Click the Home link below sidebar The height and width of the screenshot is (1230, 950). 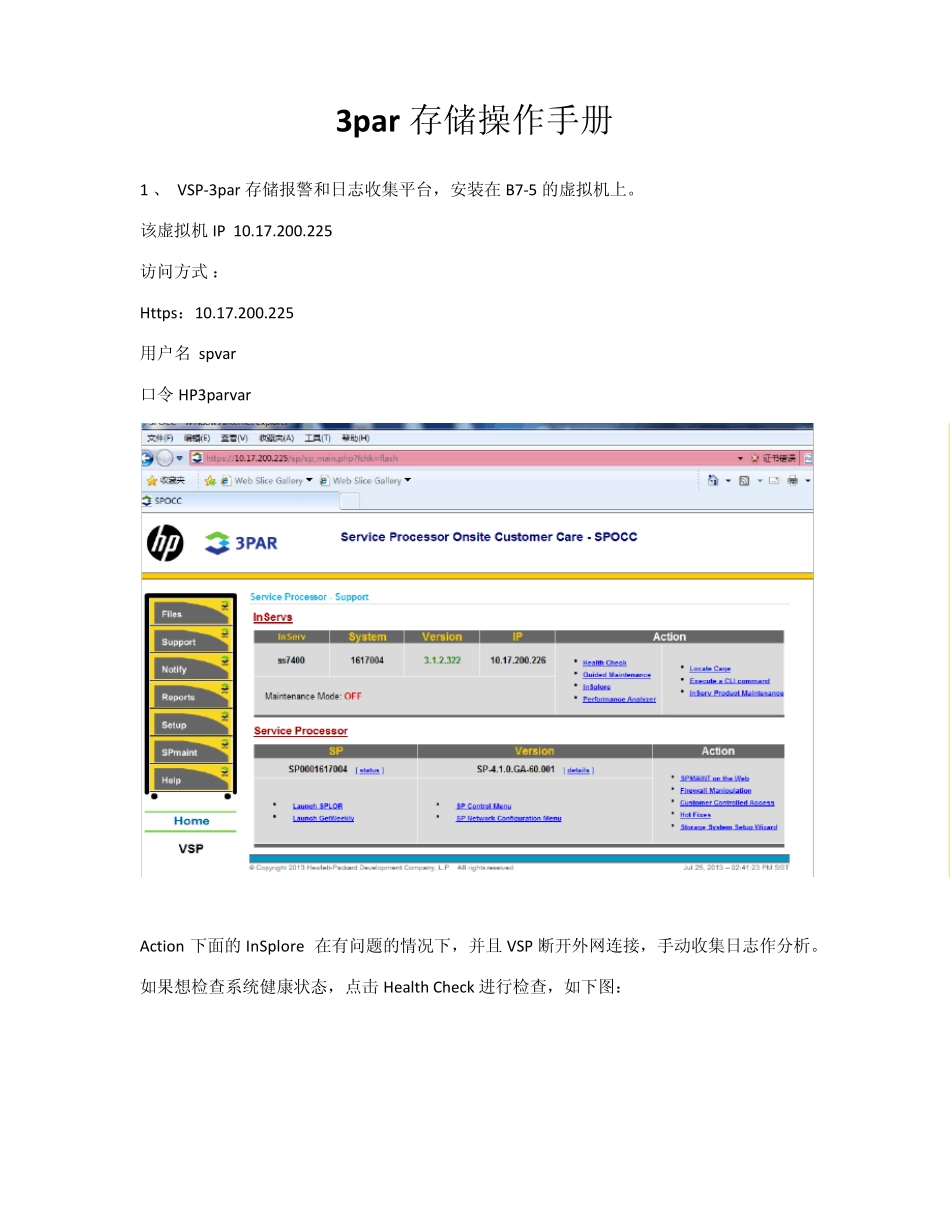[191, 821]
